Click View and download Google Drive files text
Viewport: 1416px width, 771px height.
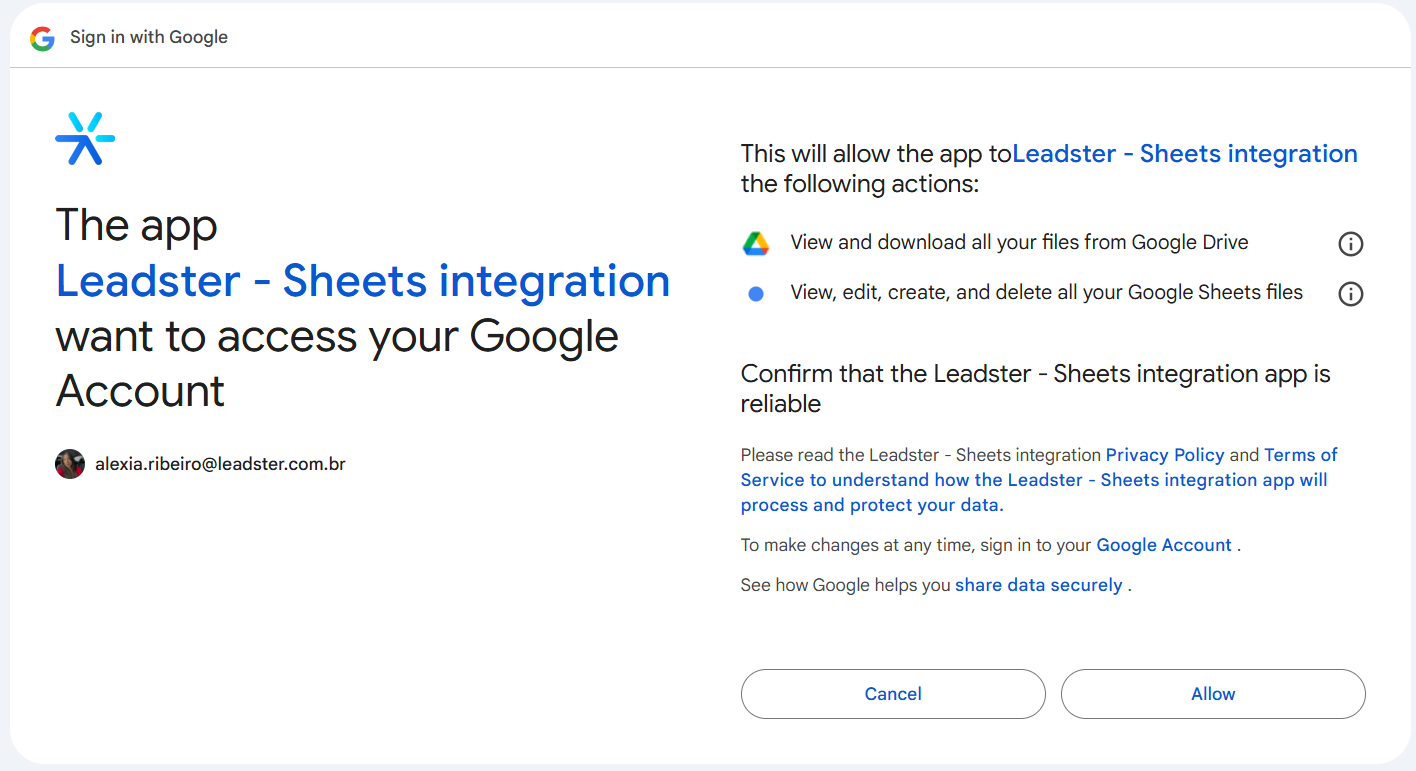click(1019, 243)
